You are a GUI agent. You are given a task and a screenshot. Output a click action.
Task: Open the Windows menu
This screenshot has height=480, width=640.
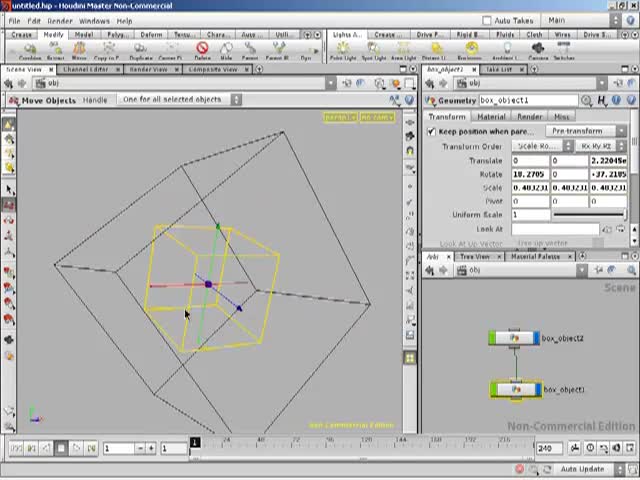click(94, 21)
